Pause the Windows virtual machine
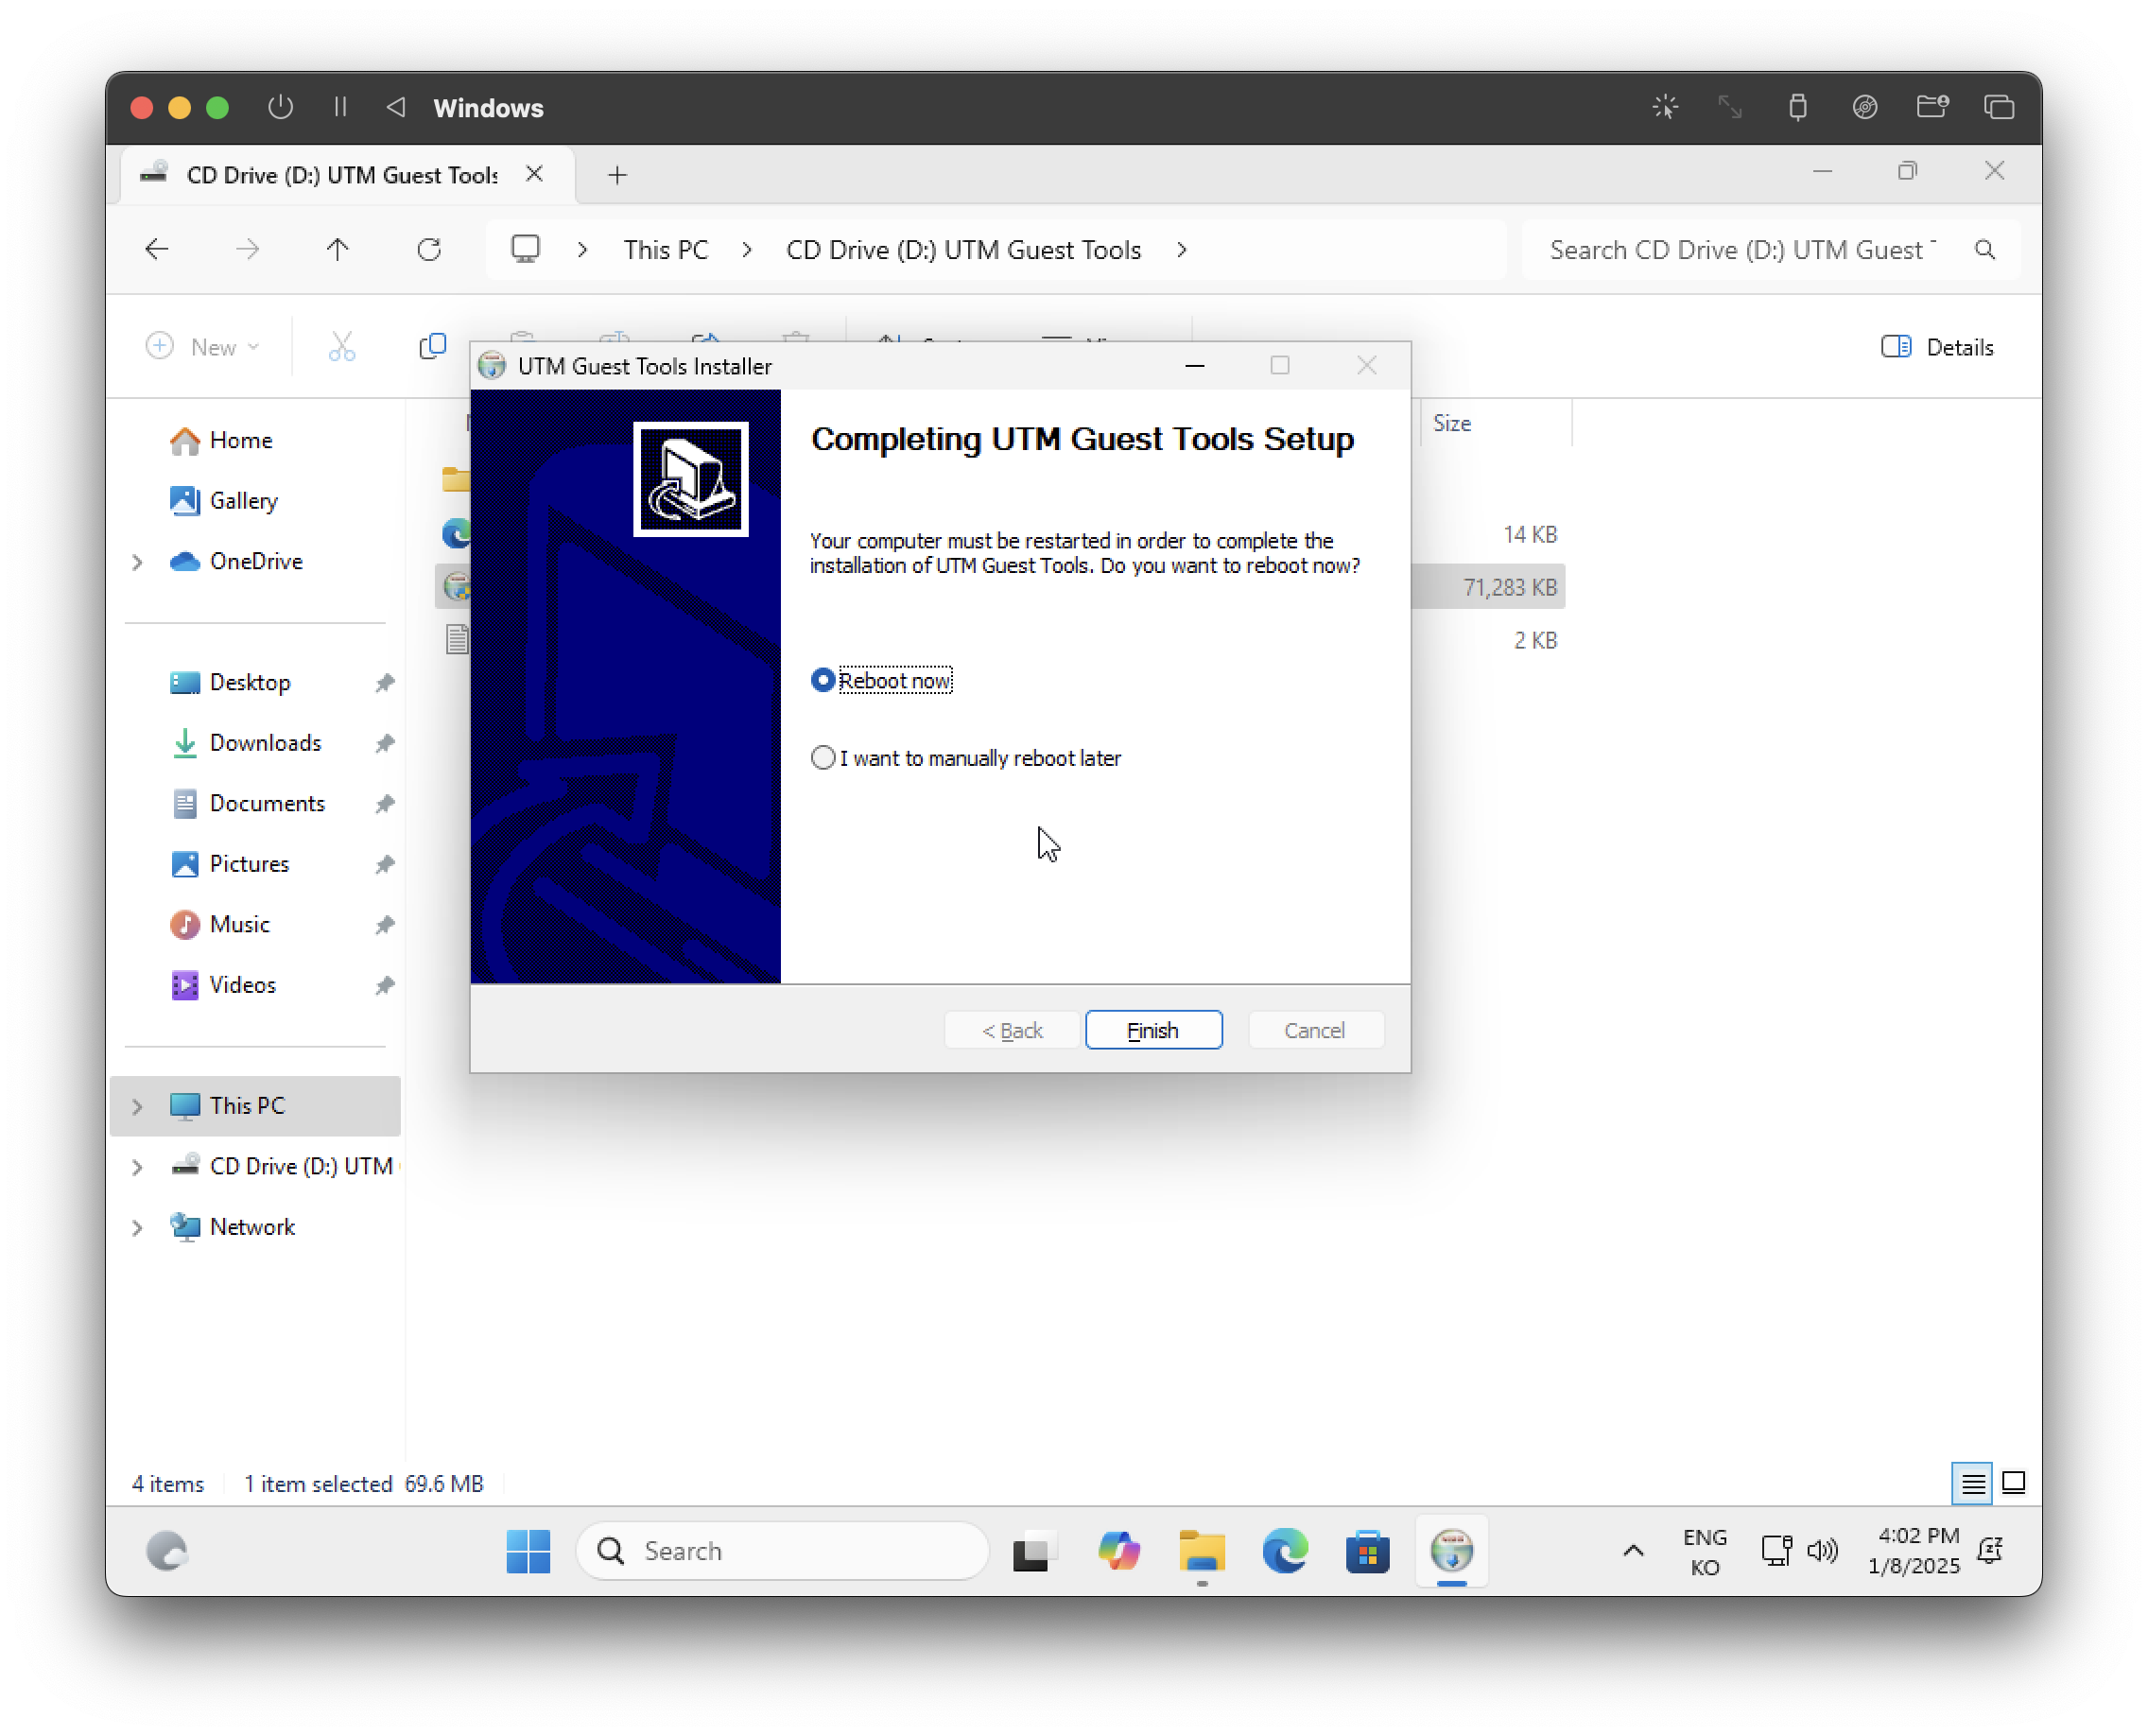Screen dimensions: 2148x1736 [340, 107]
